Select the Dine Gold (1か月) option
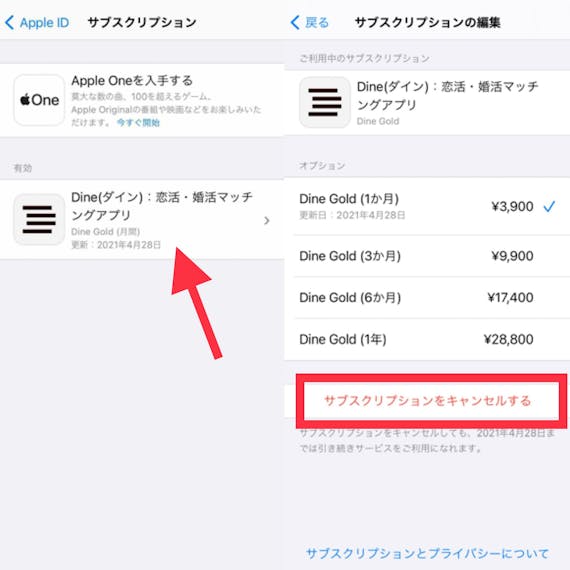Viewport: 570px width, 570px height. pyautogui.click(x=427, y=206)
